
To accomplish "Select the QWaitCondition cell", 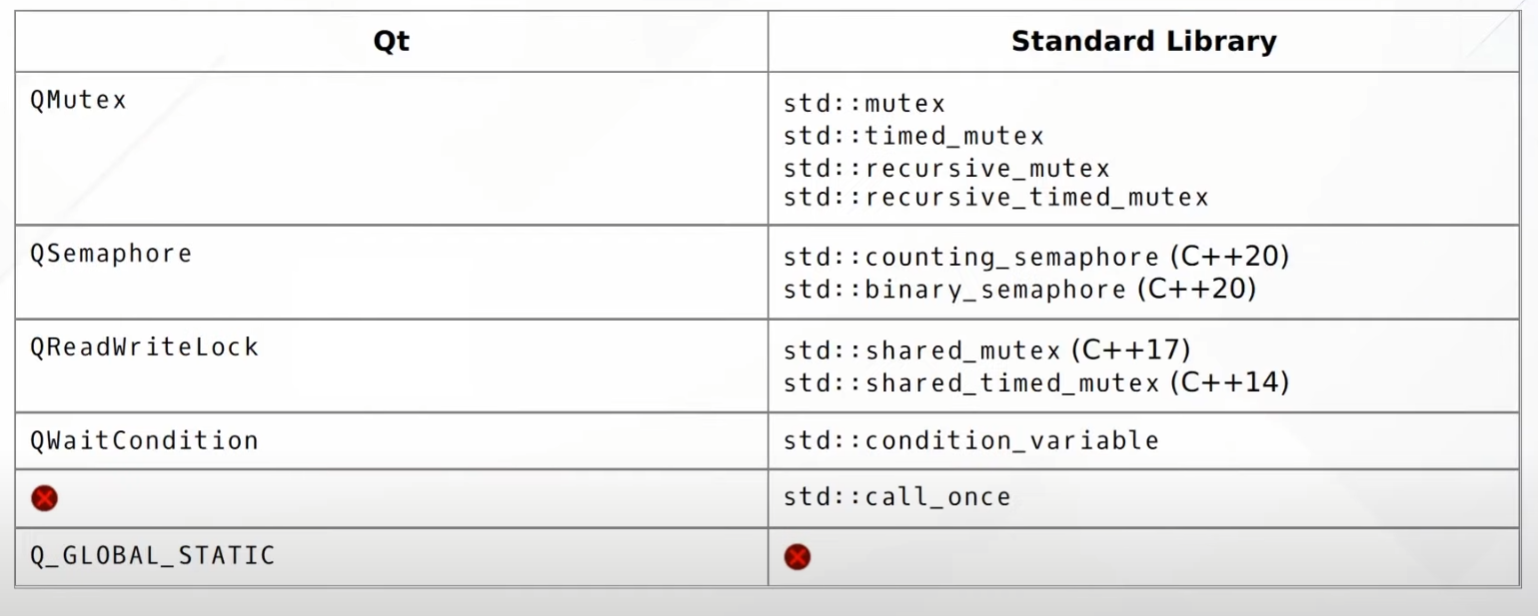I will click(391, 440).
